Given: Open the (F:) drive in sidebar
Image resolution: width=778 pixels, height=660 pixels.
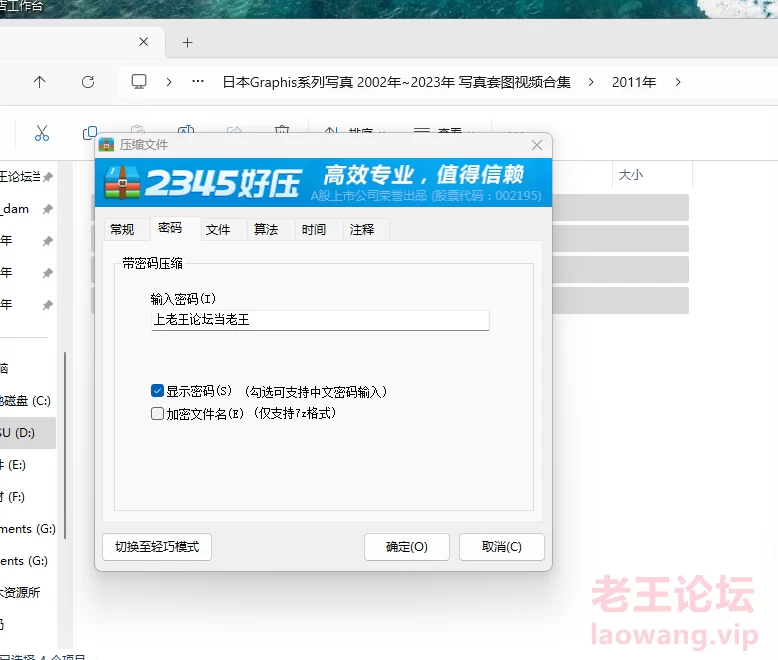Looking at the screenshot, I should pos(28,497).
